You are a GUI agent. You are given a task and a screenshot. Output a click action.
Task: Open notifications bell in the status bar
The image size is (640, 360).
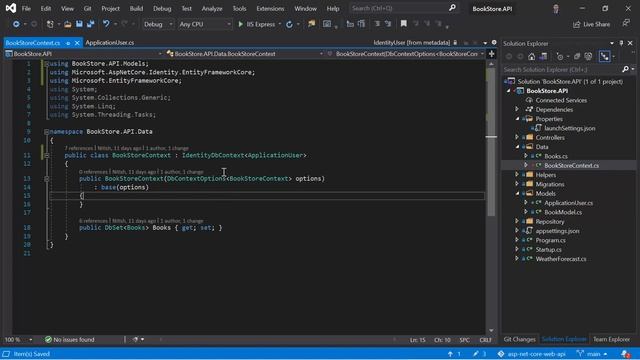point(625,354)
